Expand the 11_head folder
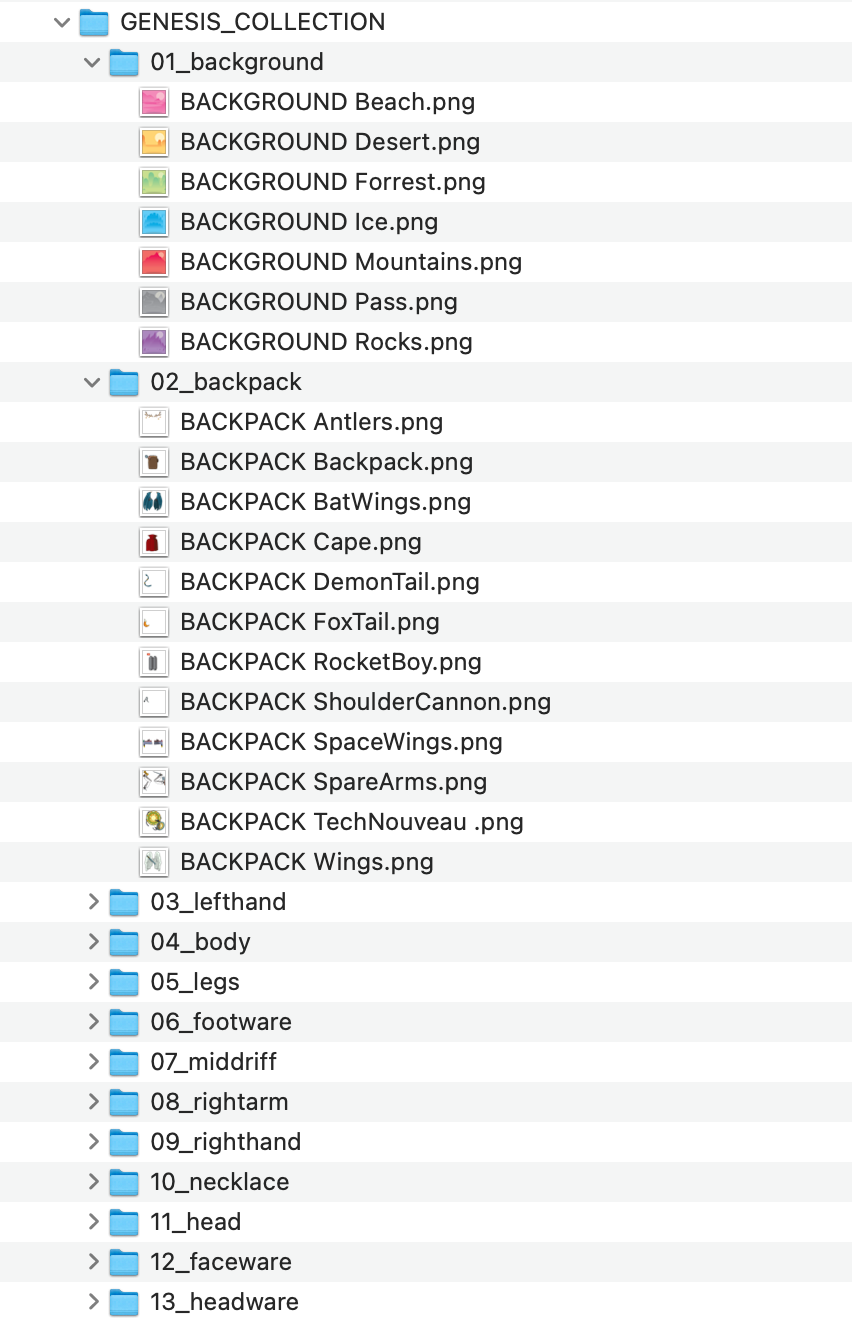This screenshot has height=1322, width=852. click(x=93, y=1222)
